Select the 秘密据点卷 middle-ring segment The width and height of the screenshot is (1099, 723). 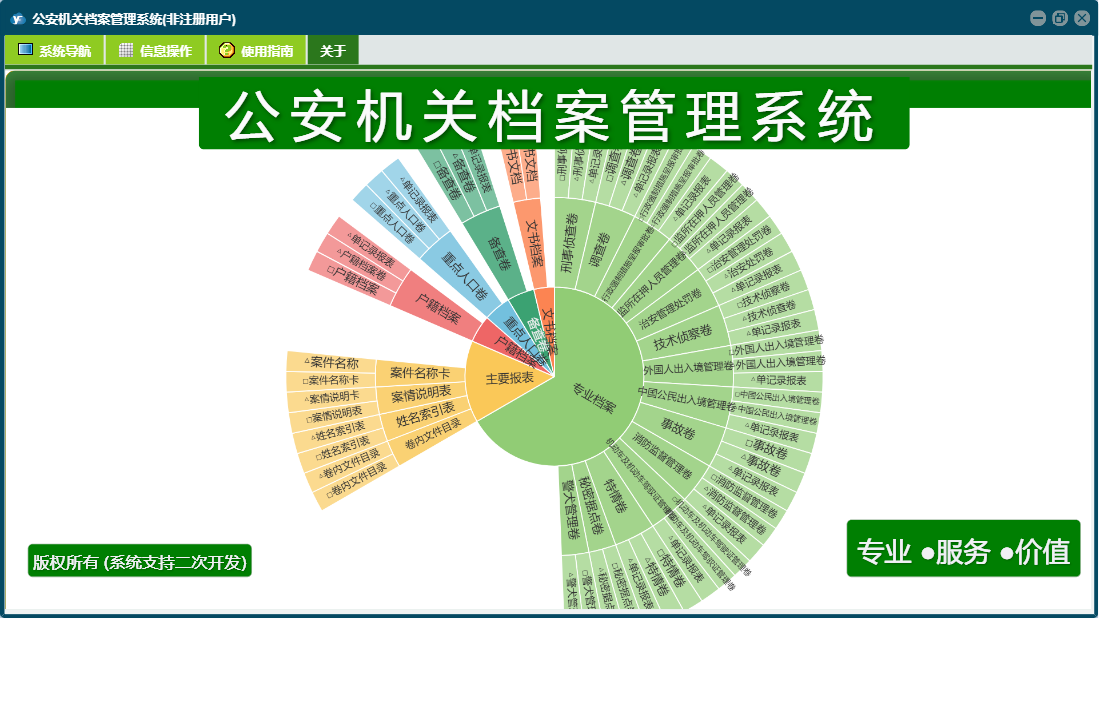pos(592,506)
